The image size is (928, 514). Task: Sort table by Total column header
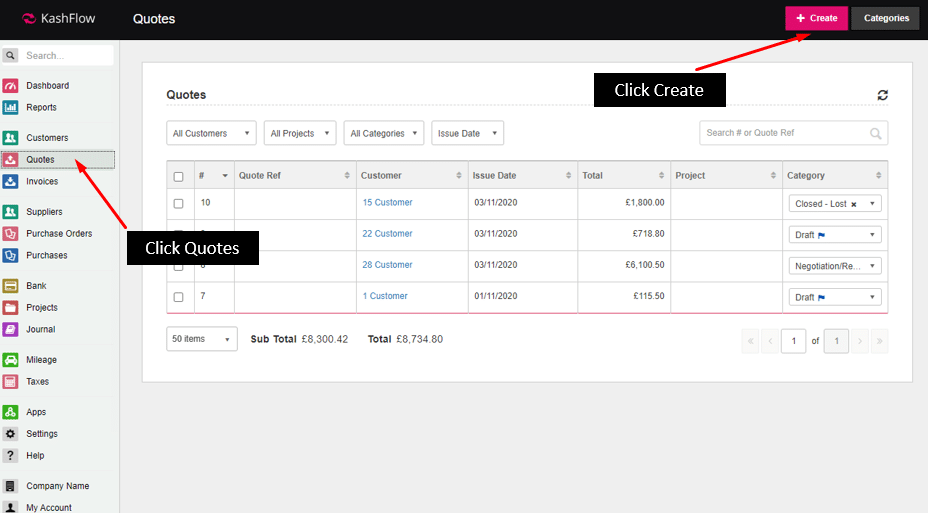click(x=618, y=176)
